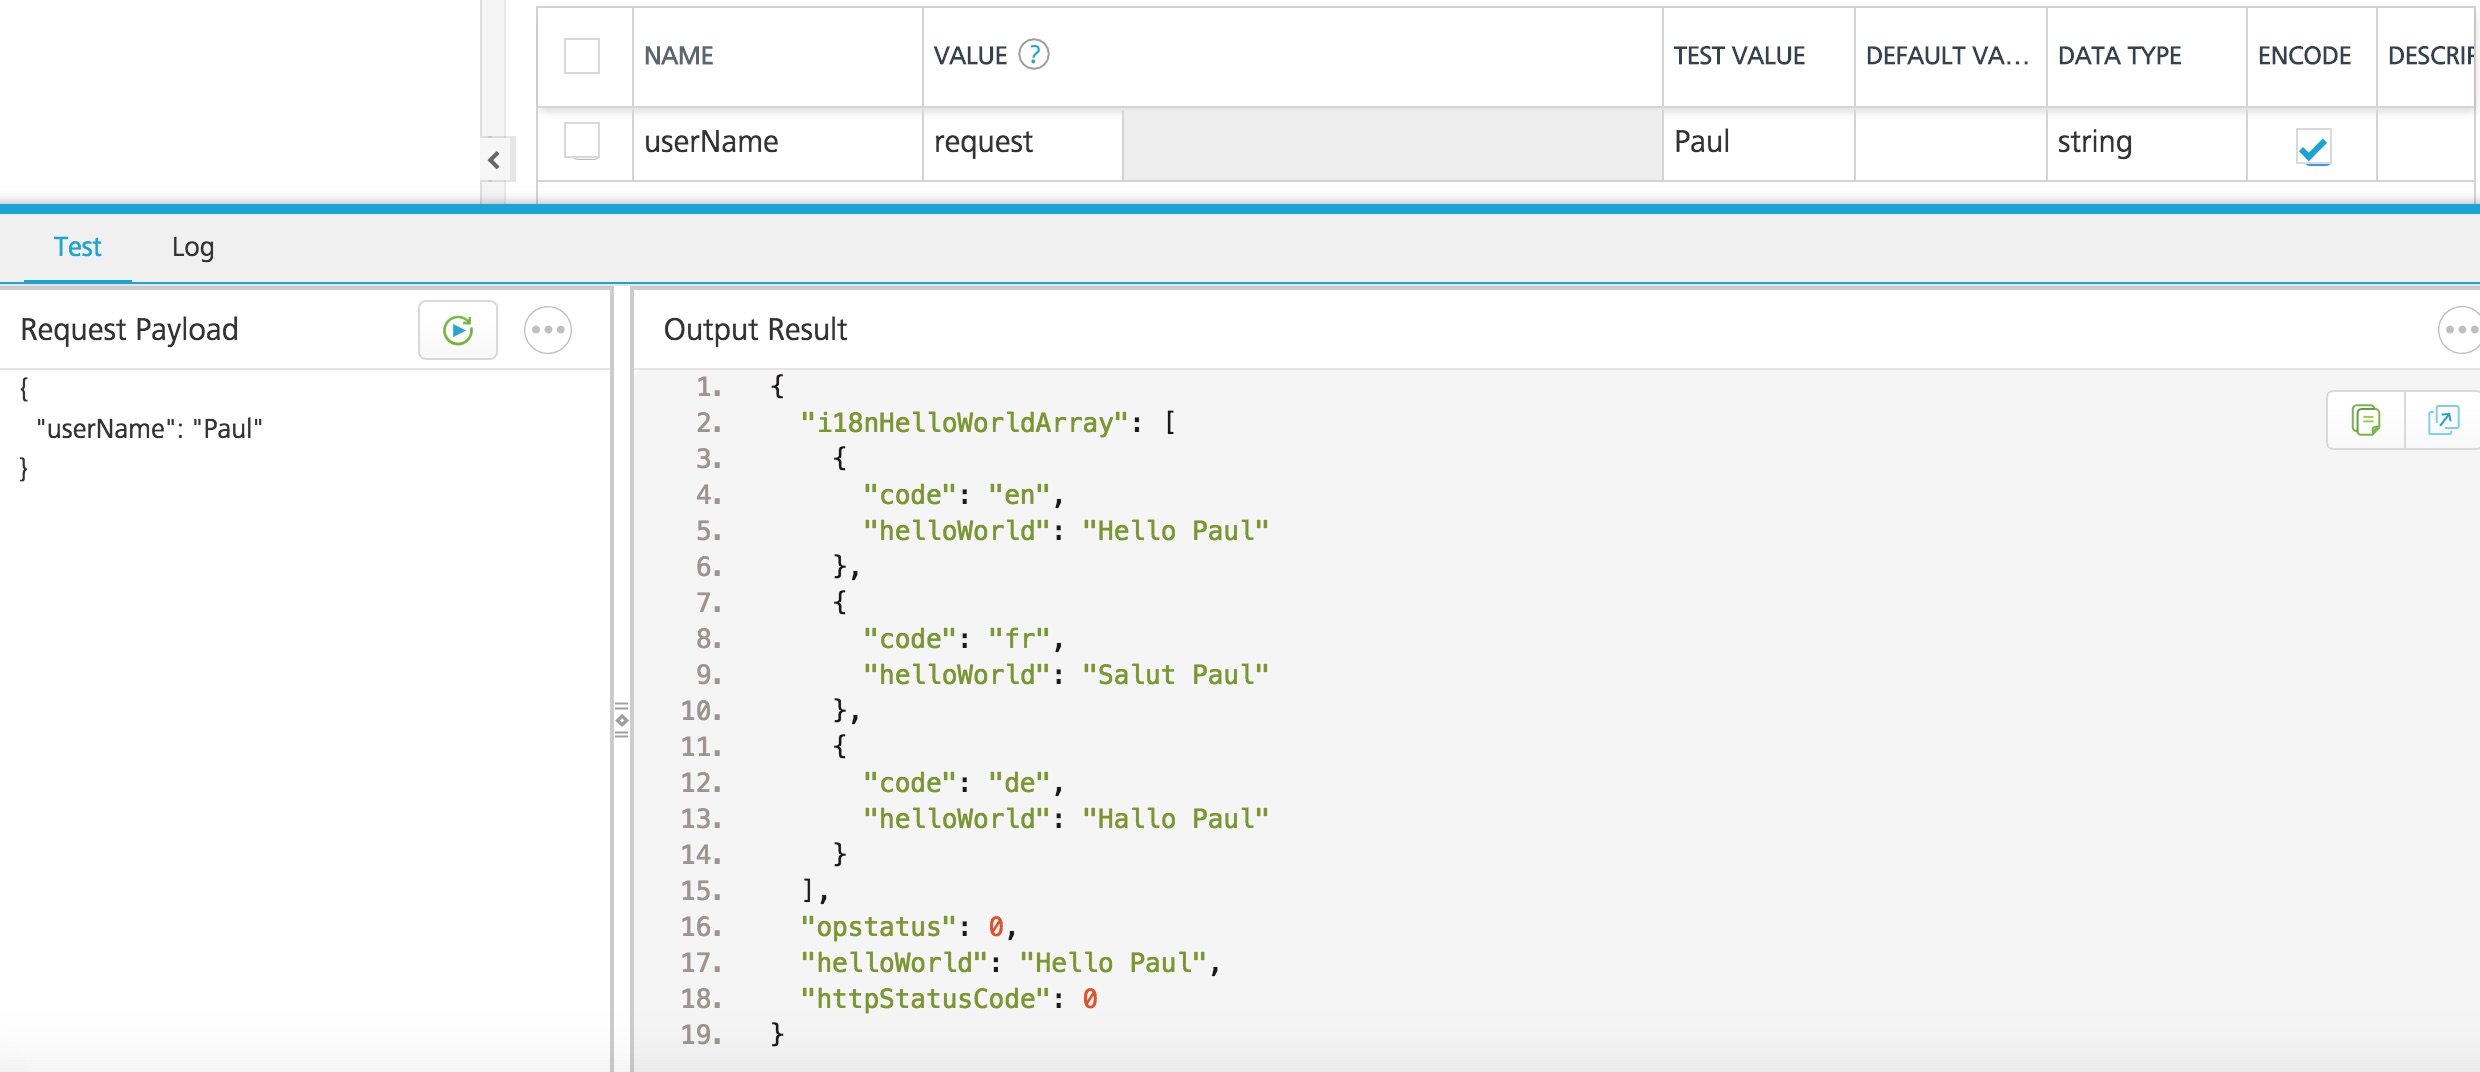Open the Request Payload options menu
This screenshot has width=2480, height=1072.
[x=547, y=329]
